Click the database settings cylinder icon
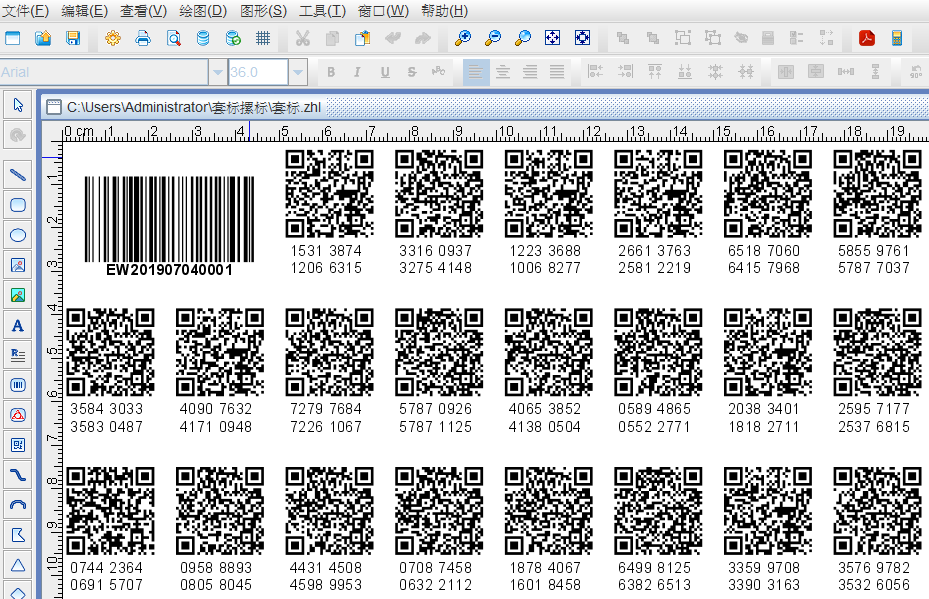The image size is (929, 599). [x=203, y=39]
